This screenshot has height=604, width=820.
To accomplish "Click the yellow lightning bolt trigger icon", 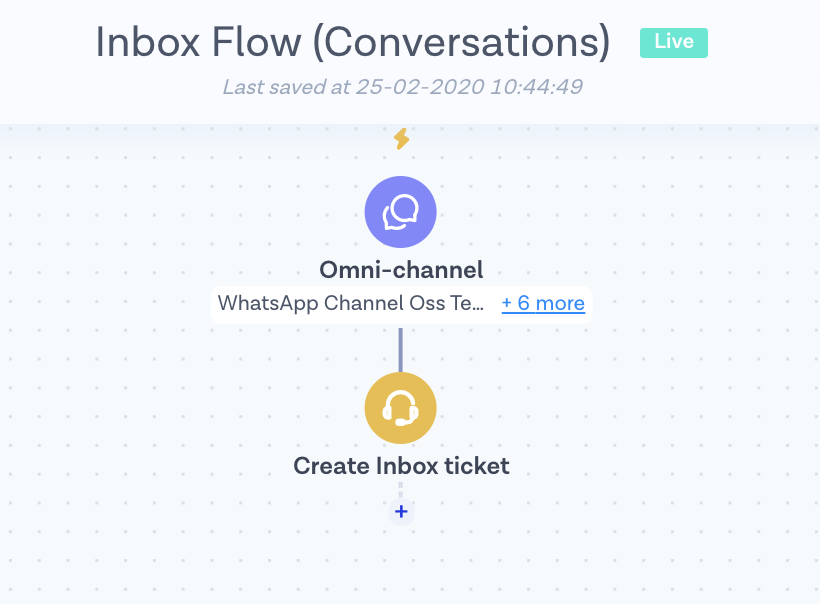I will [x=401, y=139].
